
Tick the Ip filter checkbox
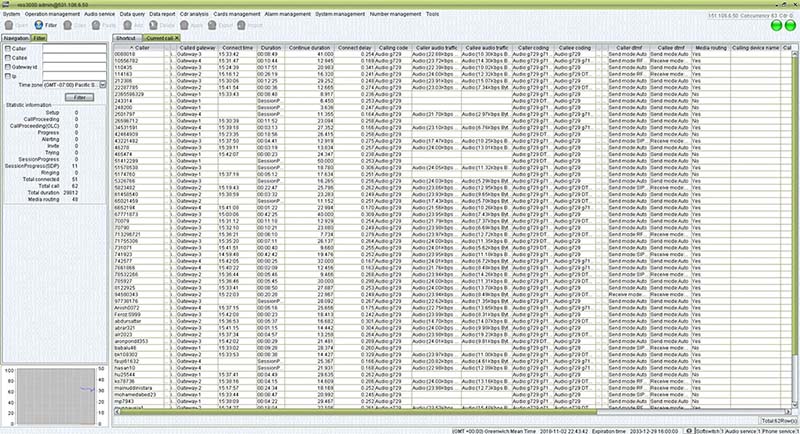[8, 76]
